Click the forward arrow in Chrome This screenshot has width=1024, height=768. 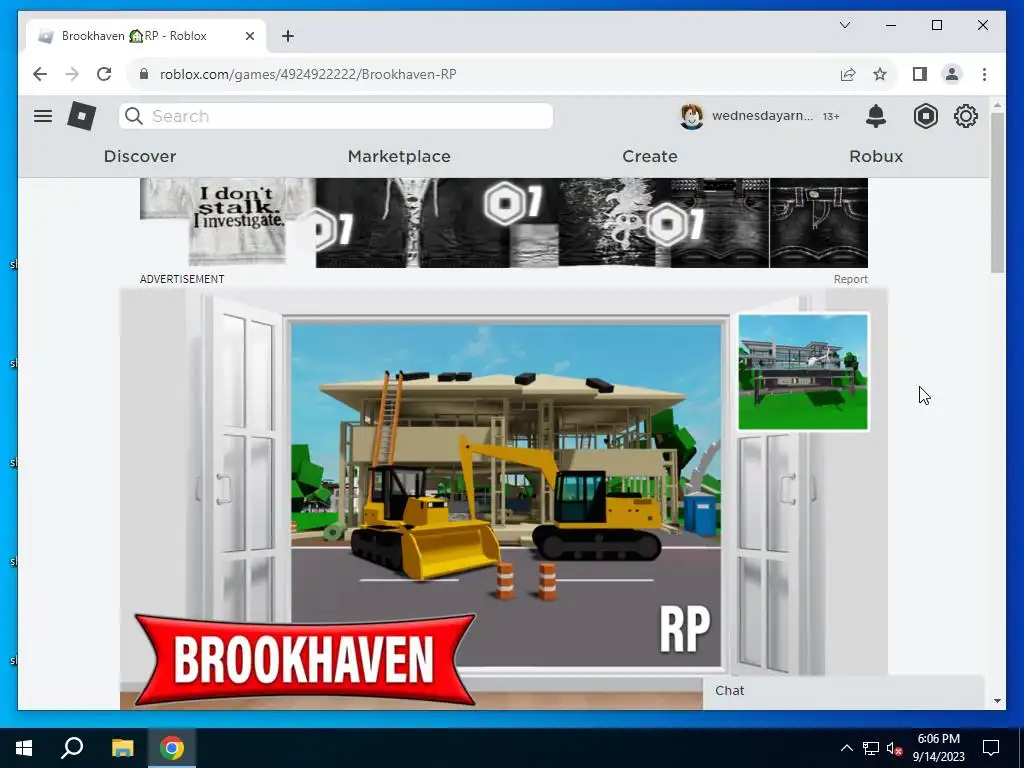[x=72, y=74]
